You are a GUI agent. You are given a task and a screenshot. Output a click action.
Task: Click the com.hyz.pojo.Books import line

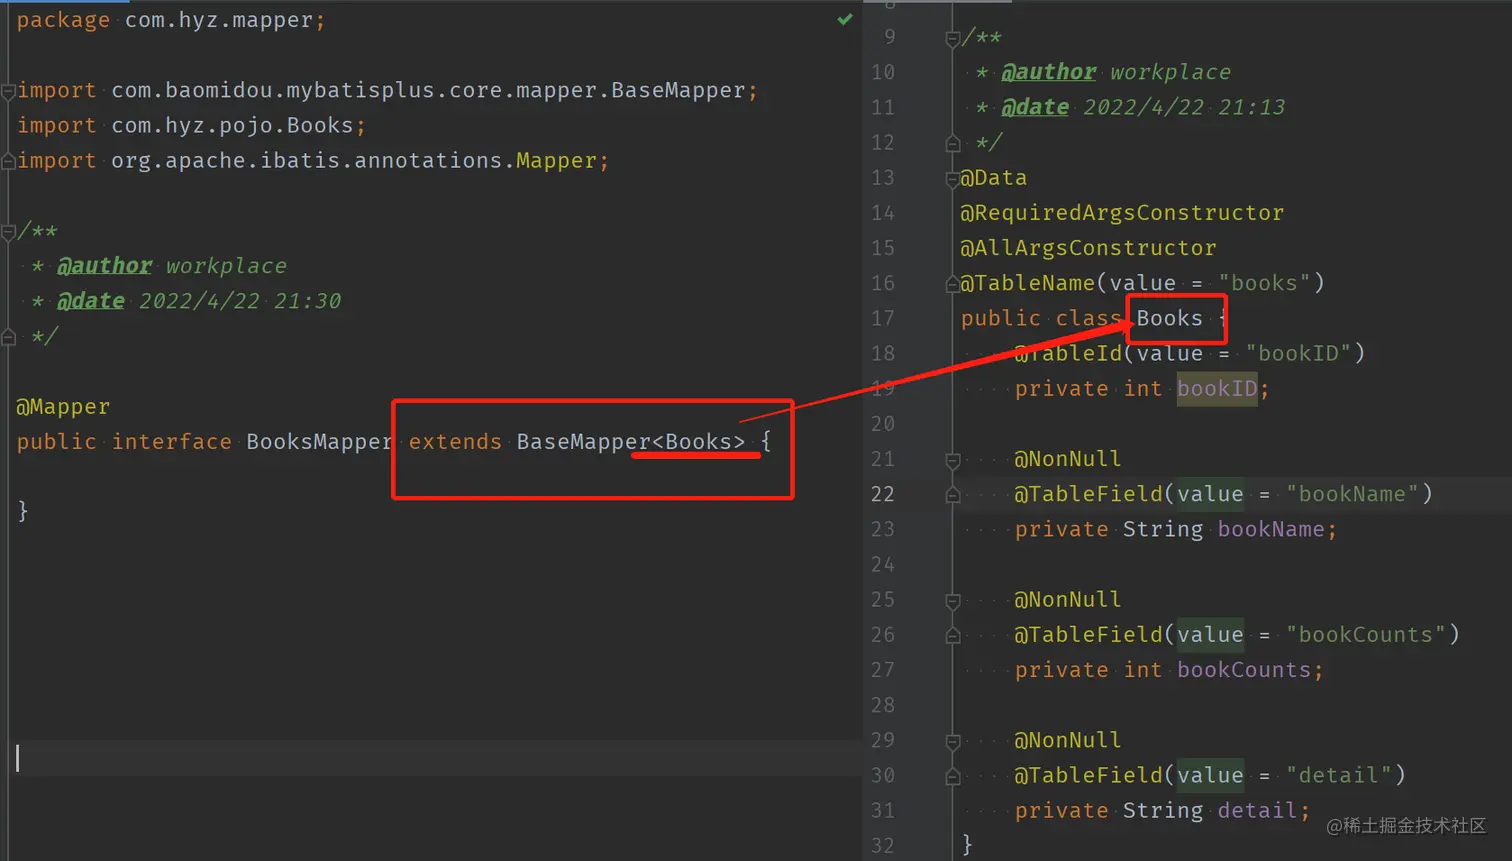pyautogui.click(x=191, y=125)
